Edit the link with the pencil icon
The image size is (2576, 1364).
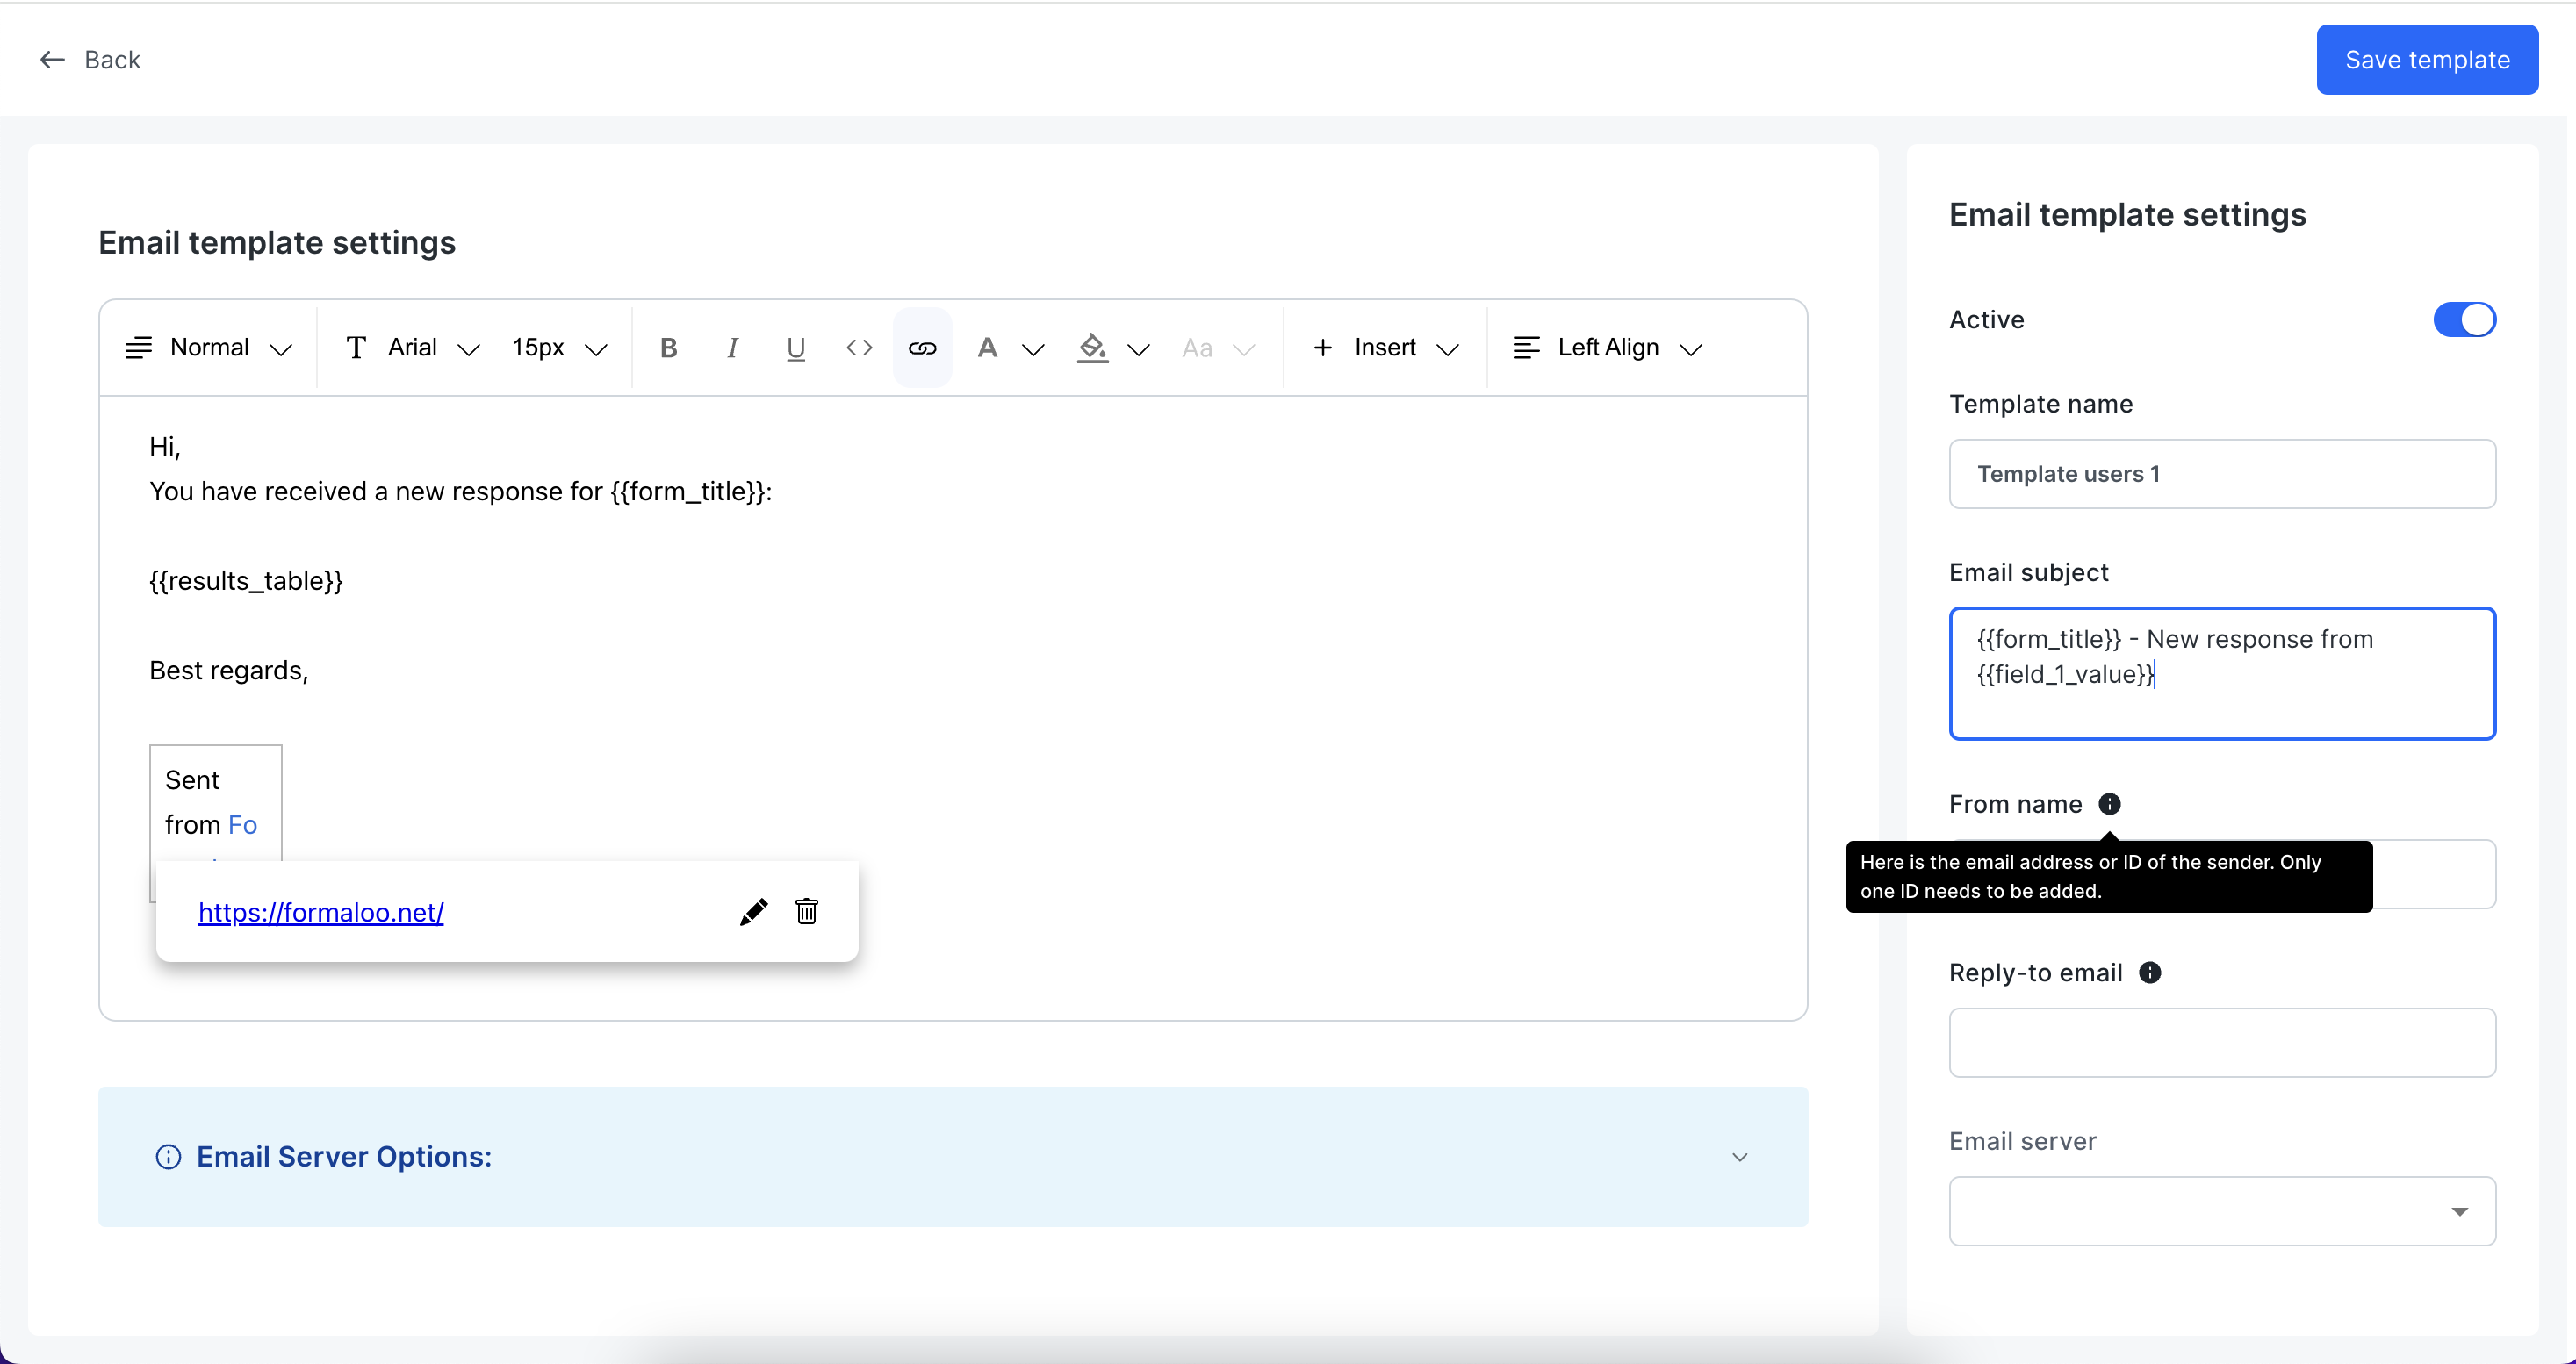(x=753, y=912)
